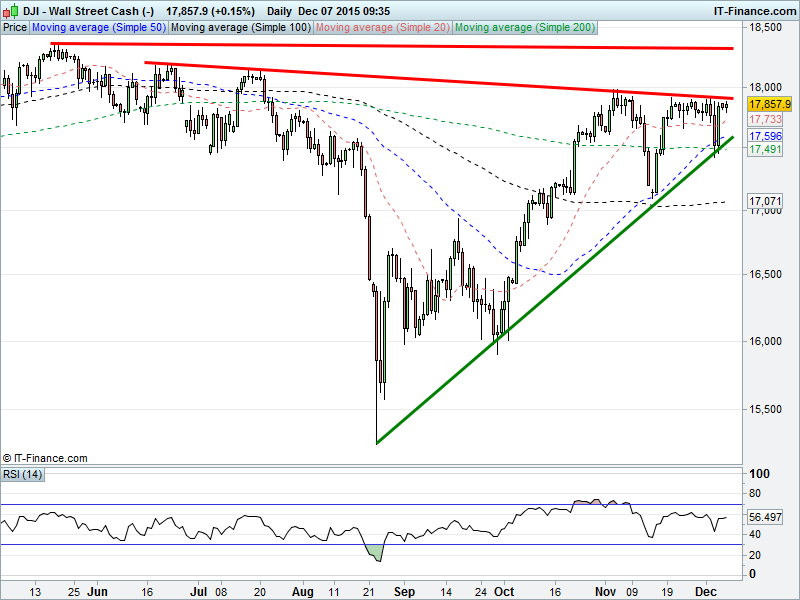Toggle the Moving average (Simple 20) legend label

(x=382, y=28)
